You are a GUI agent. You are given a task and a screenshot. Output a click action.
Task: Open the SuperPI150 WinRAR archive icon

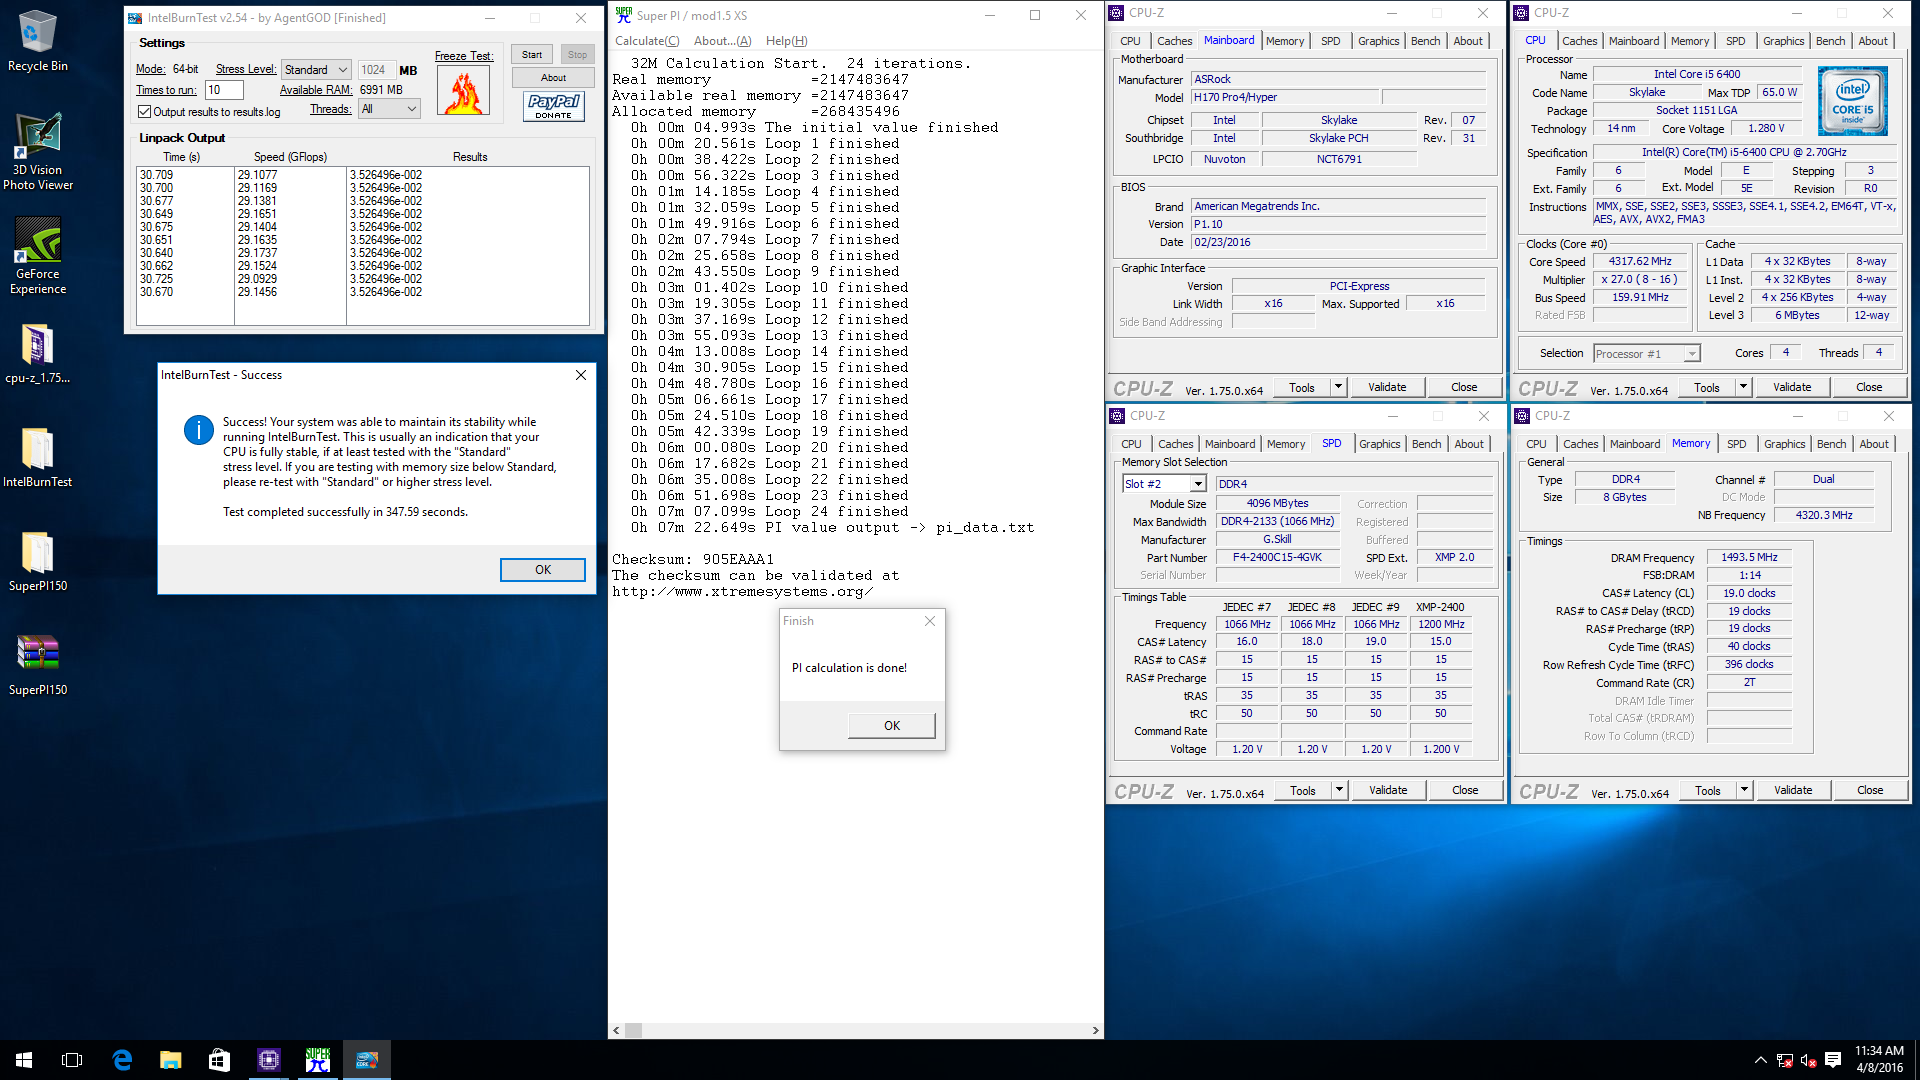(x=38, y=666)
